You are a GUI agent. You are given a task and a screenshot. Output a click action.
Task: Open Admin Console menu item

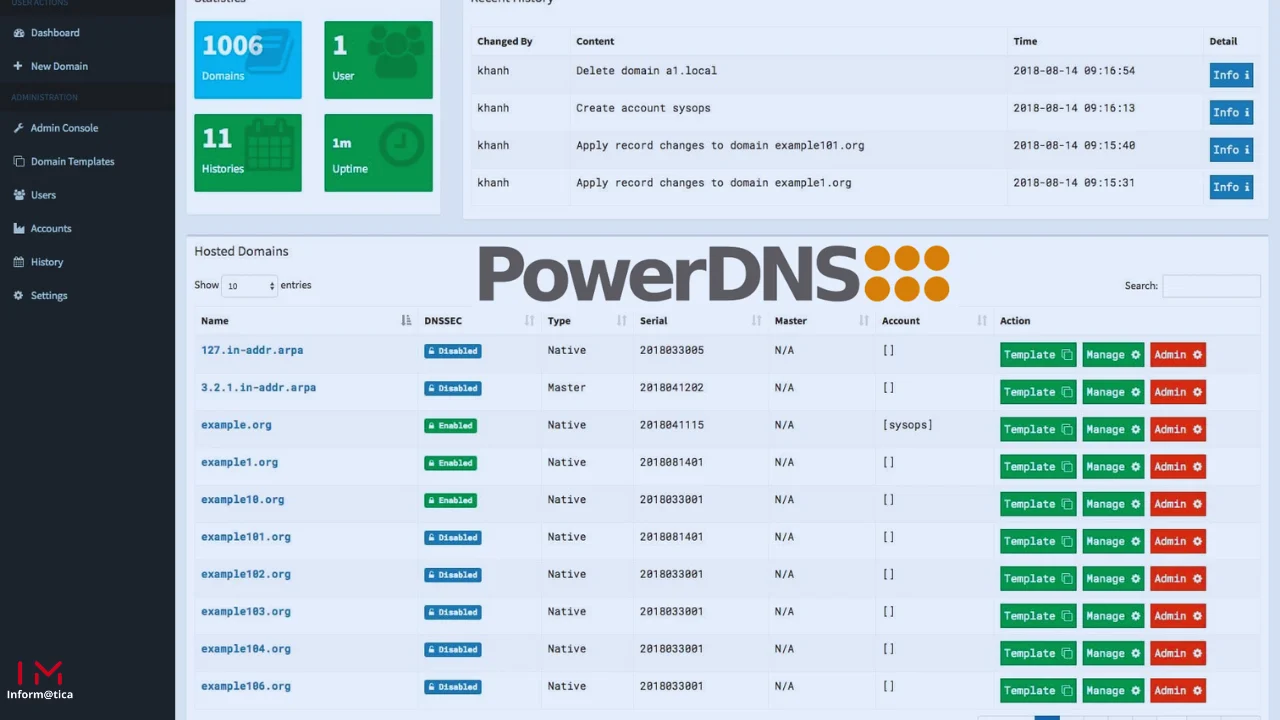[64, 128]
